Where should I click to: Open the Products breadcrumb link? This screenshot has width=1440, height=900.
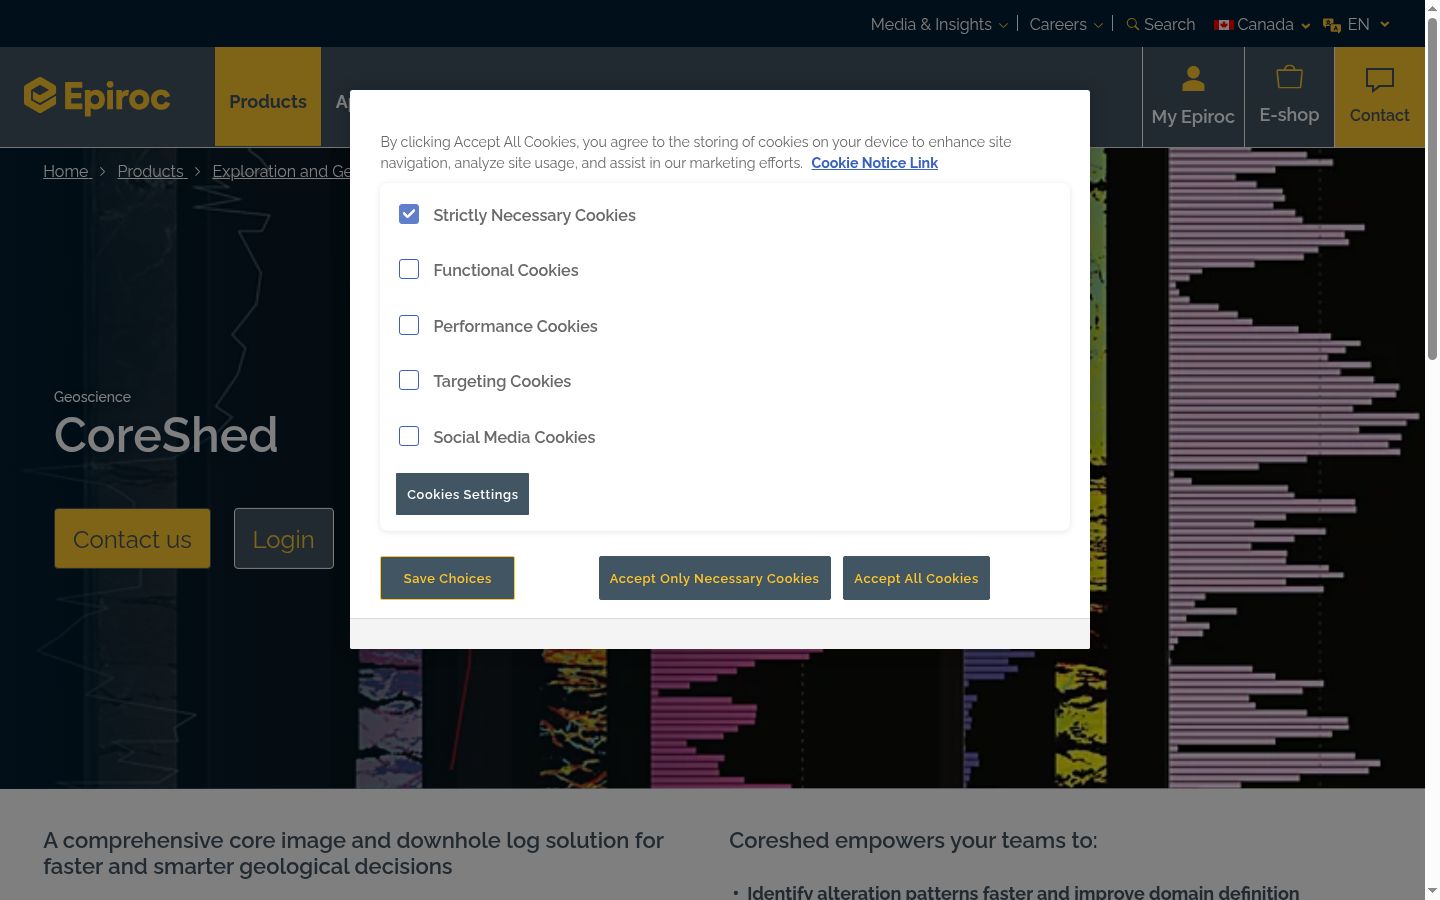[151, 171]
